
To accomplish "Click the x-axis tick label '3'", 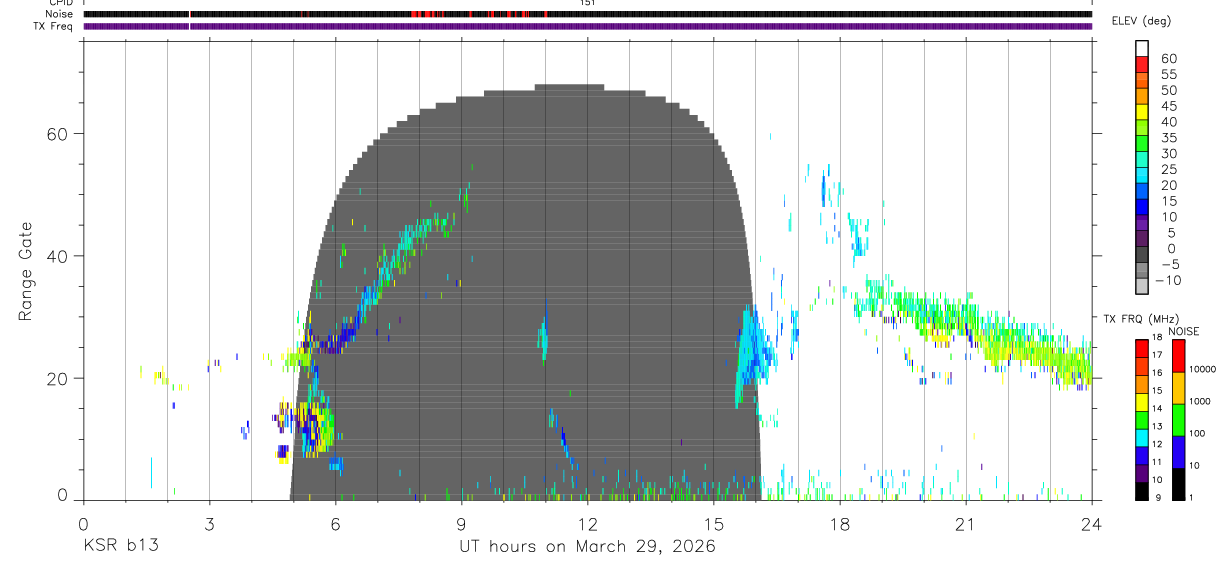I will click(x=209, y=523).
